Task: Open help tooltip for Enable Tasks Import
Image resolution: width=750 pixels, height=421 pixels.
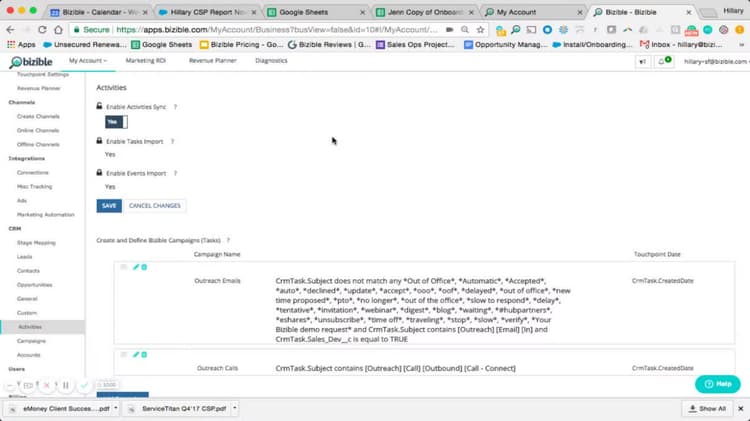Action: 172,142
